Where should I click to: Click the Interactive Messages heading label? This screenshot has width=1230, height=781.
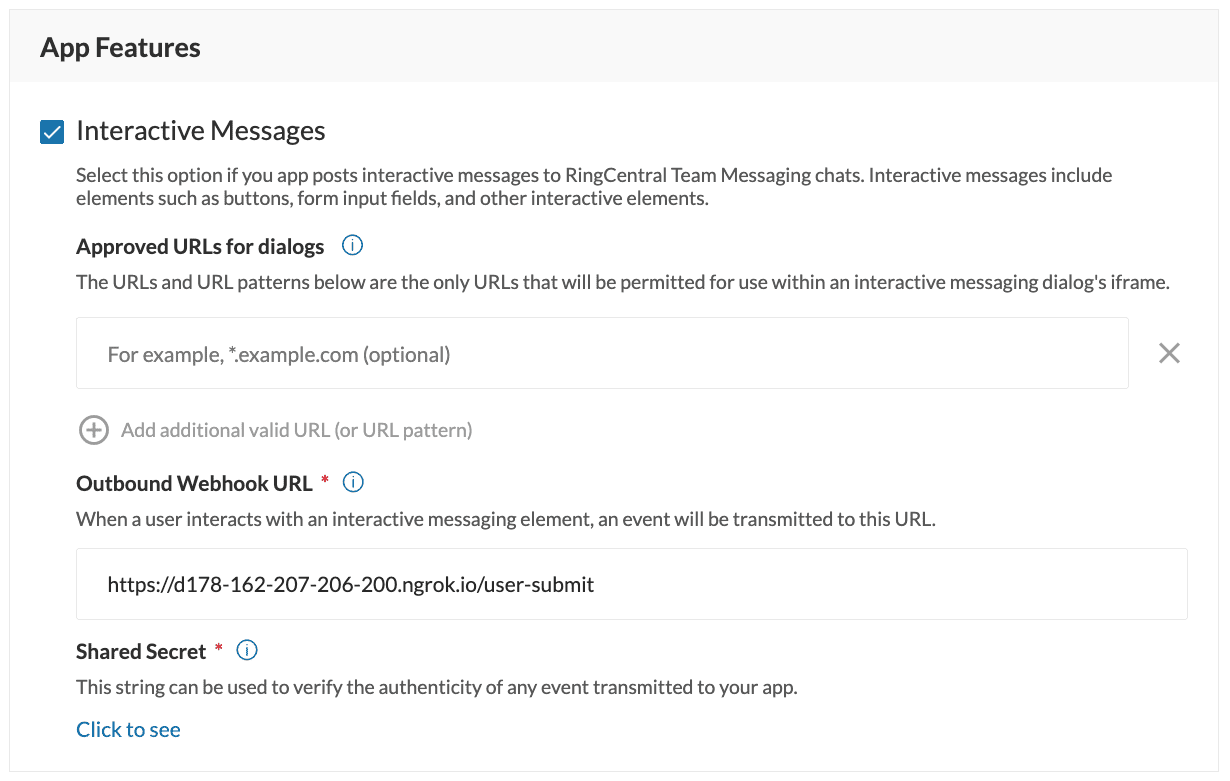coord(200,131)
